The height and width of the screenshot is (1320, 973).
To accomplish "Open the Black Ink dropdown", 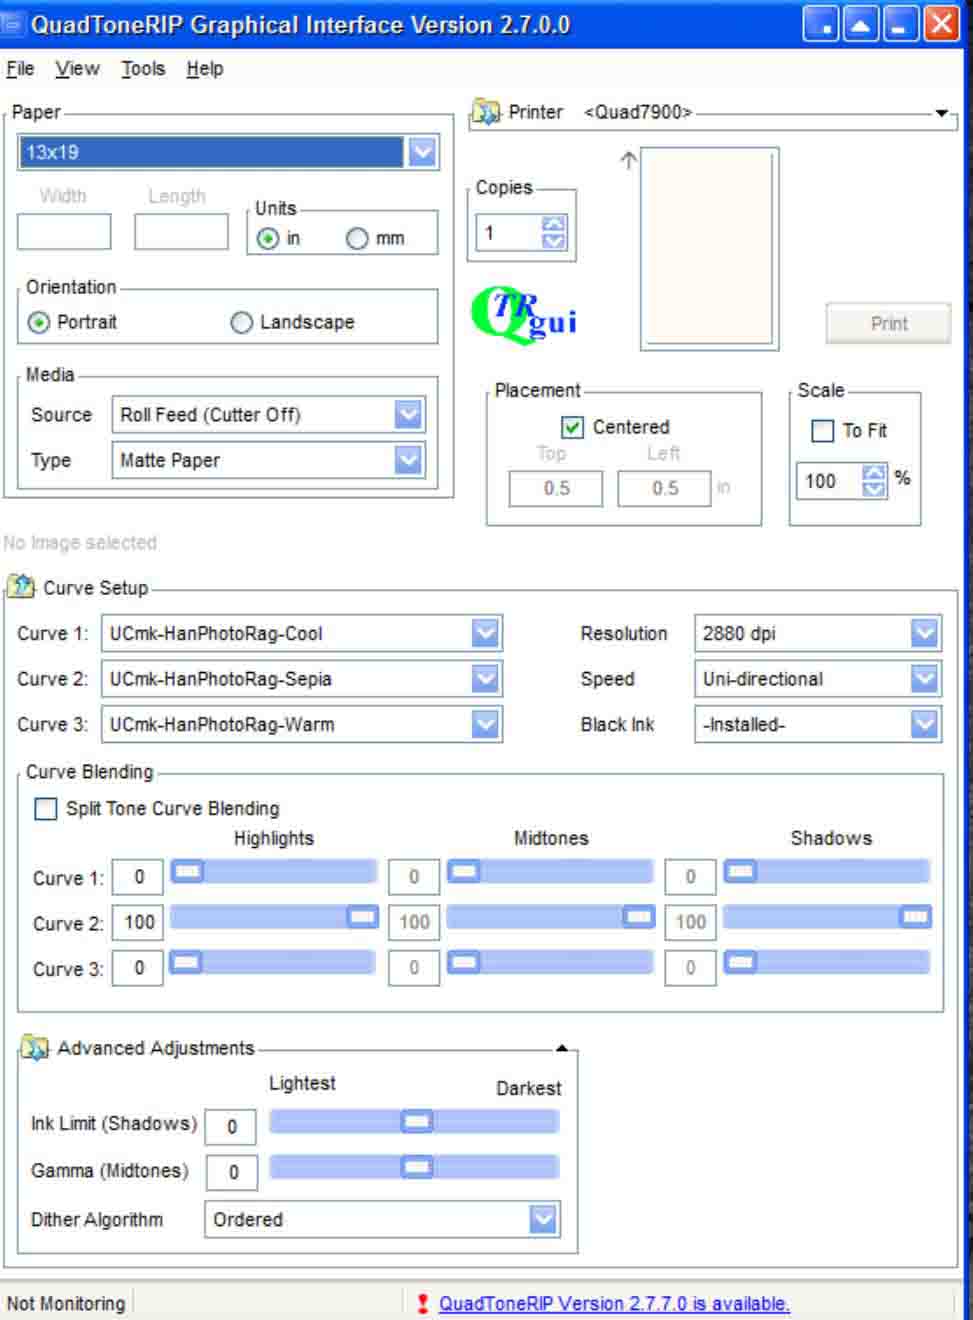I will pyautogui.click(x=925, y=723).
